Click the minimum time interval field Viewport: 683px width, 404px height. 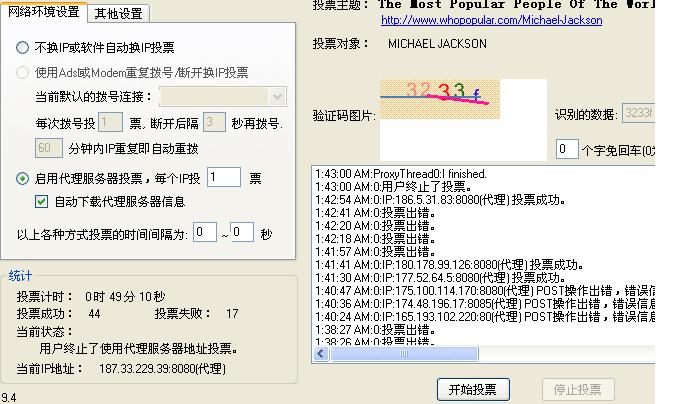click(x=204, y=233)
